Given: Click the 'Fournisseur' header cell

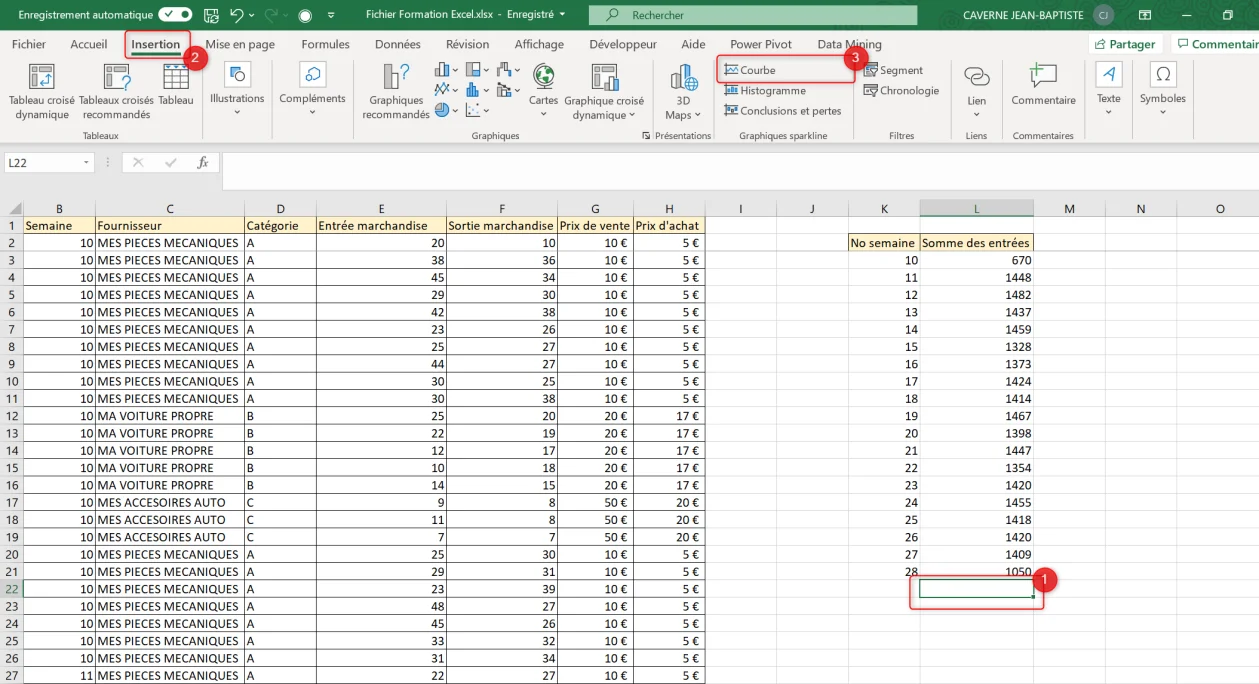Looking at the screenshot, I should pyautogui.click(x=170, y=226).
